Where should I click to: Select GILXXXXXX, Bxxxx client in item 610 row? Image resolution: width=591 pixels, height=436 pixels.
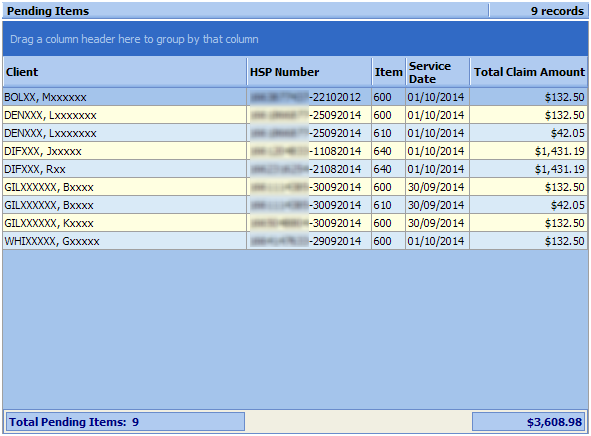point(125,205)
